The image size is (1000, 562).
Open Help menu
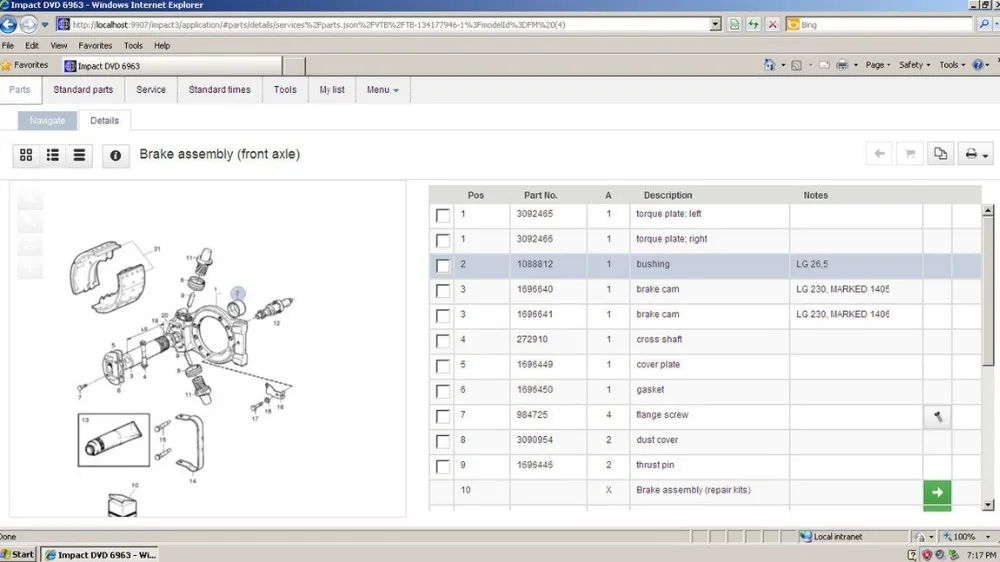click(x=162, y=46)
